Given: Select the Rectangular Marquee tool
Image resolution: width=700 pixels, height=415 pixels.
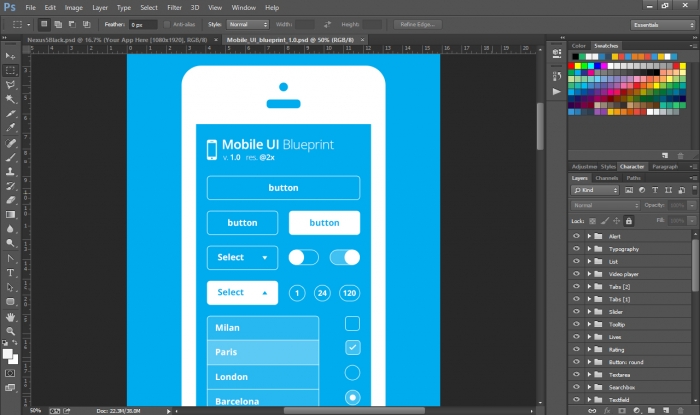Looking at the screenshot, I should (10, 70).
